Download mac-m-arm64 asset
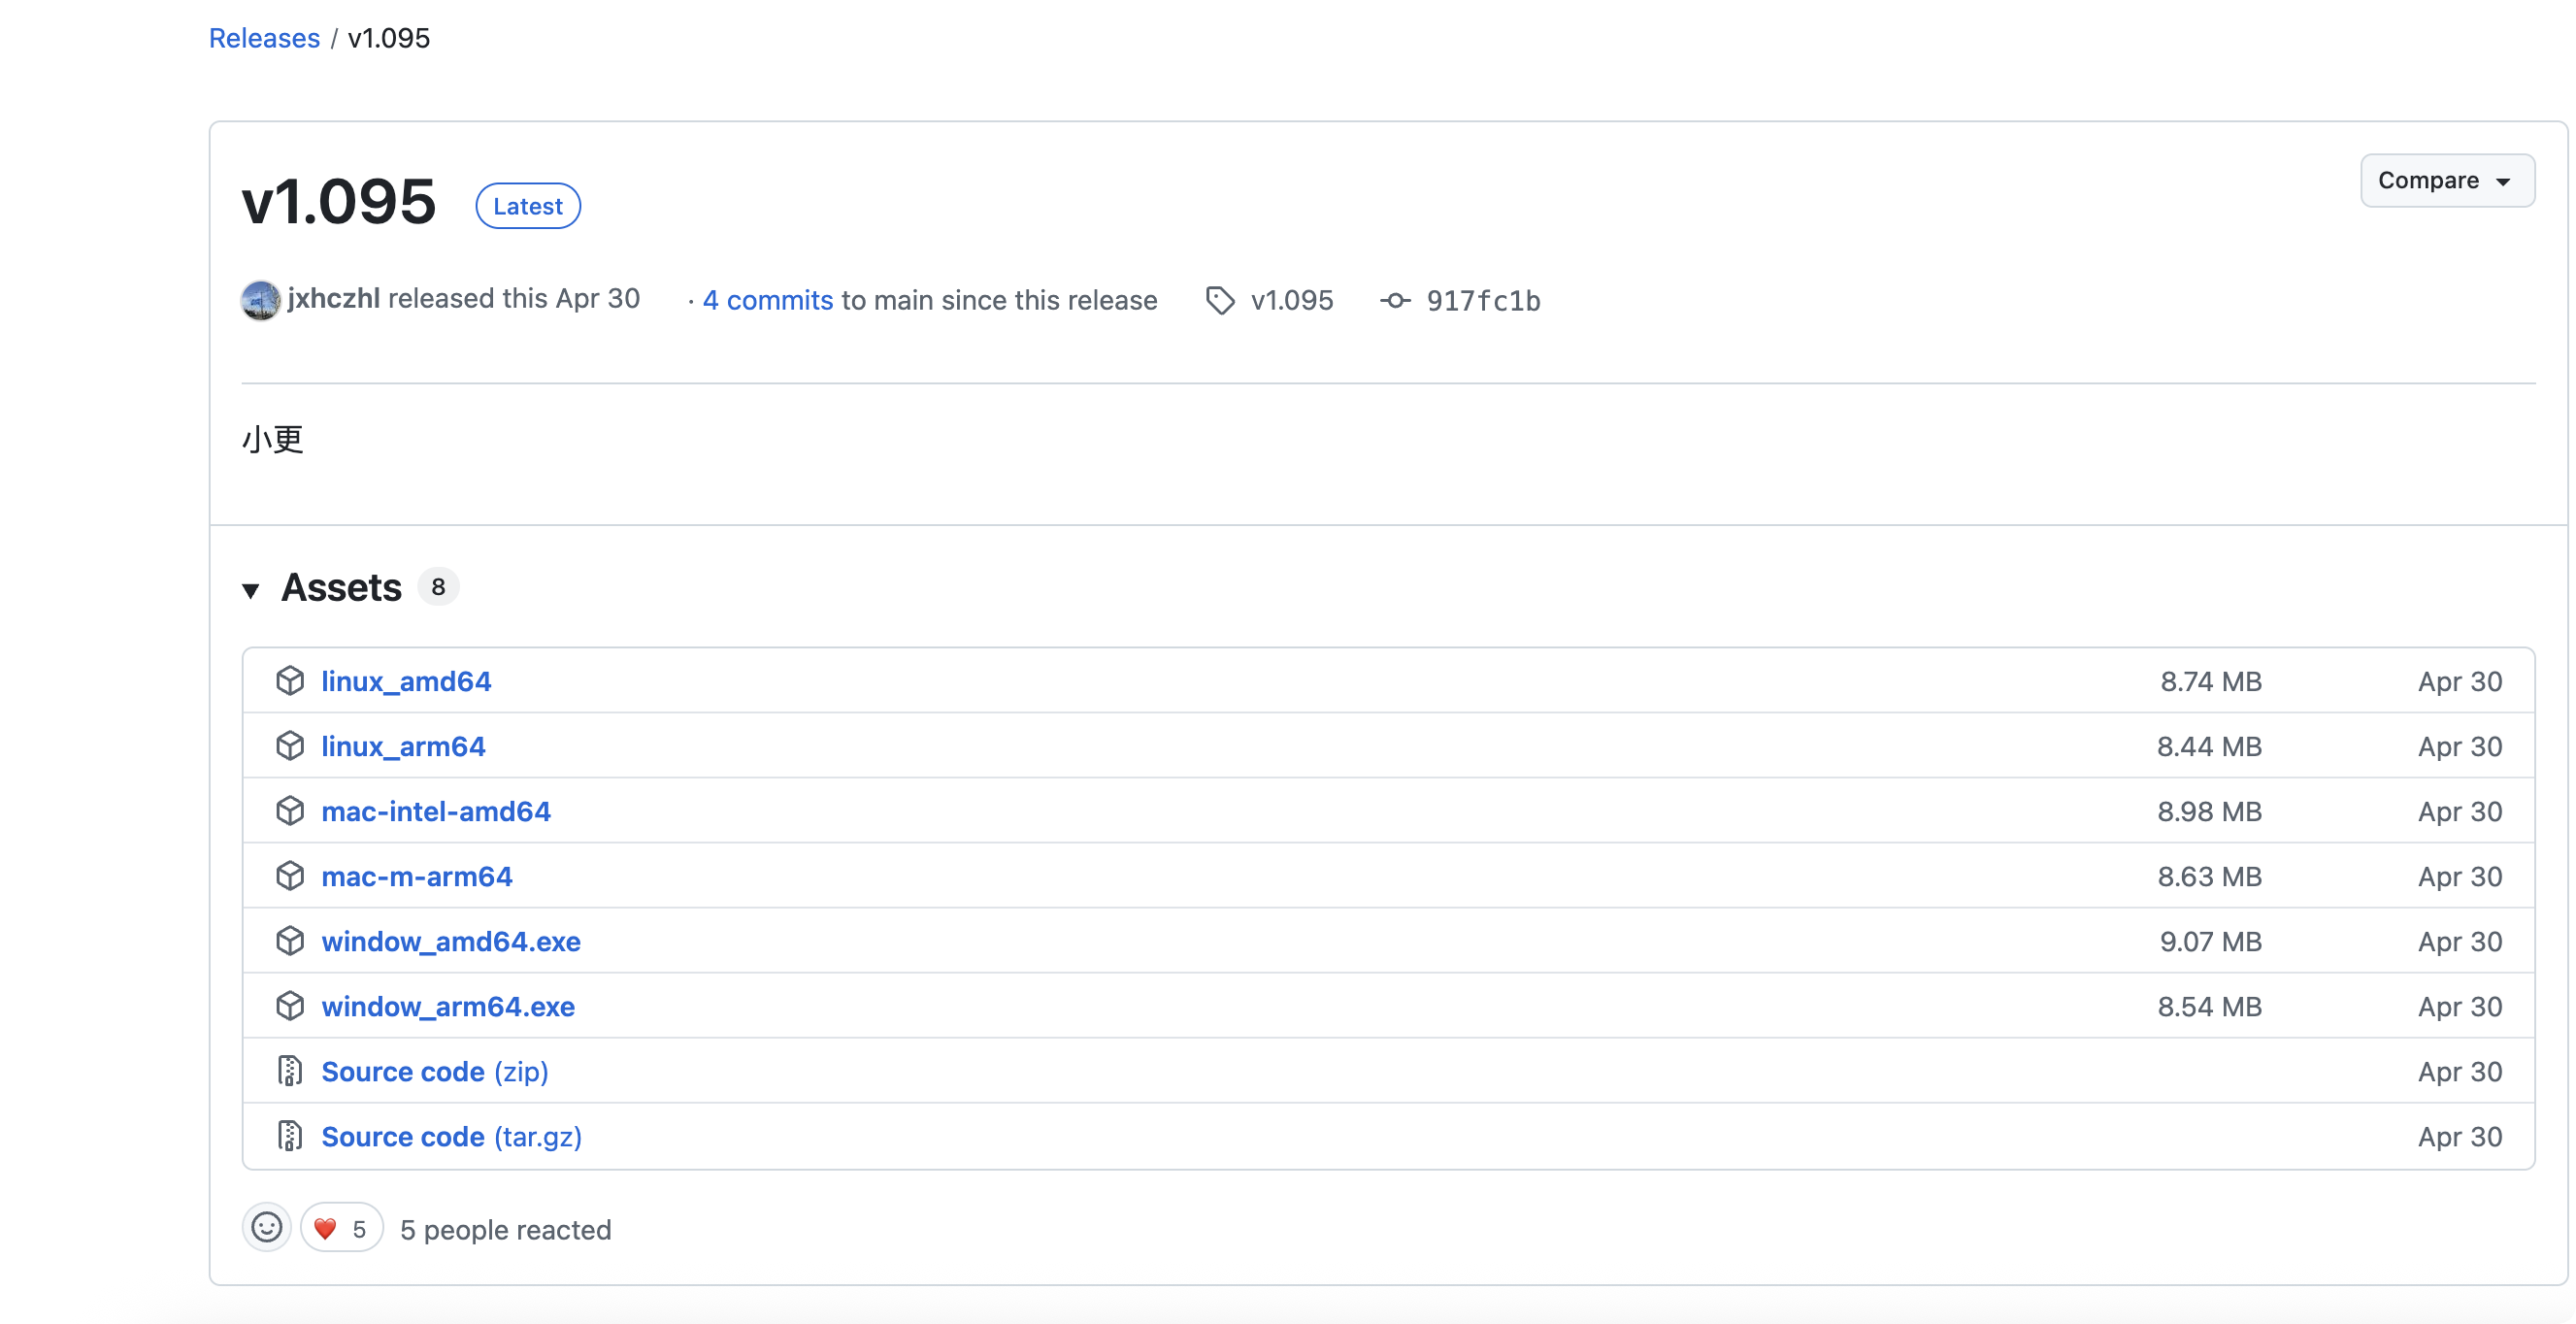 (417, 876)
